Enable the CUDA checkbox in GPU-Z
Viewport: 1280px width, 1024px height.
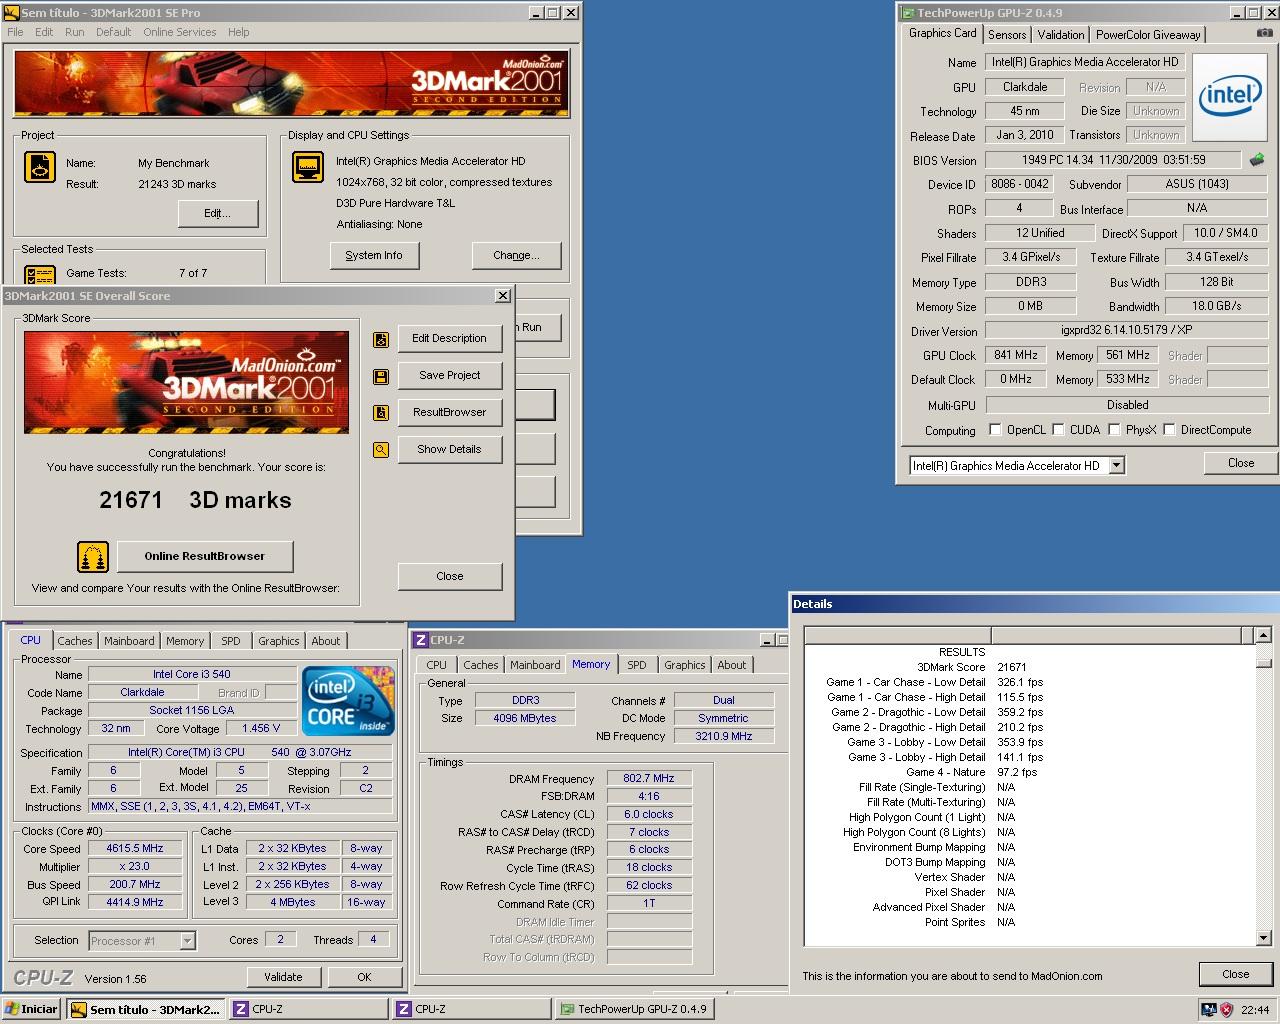point(1058,430)
